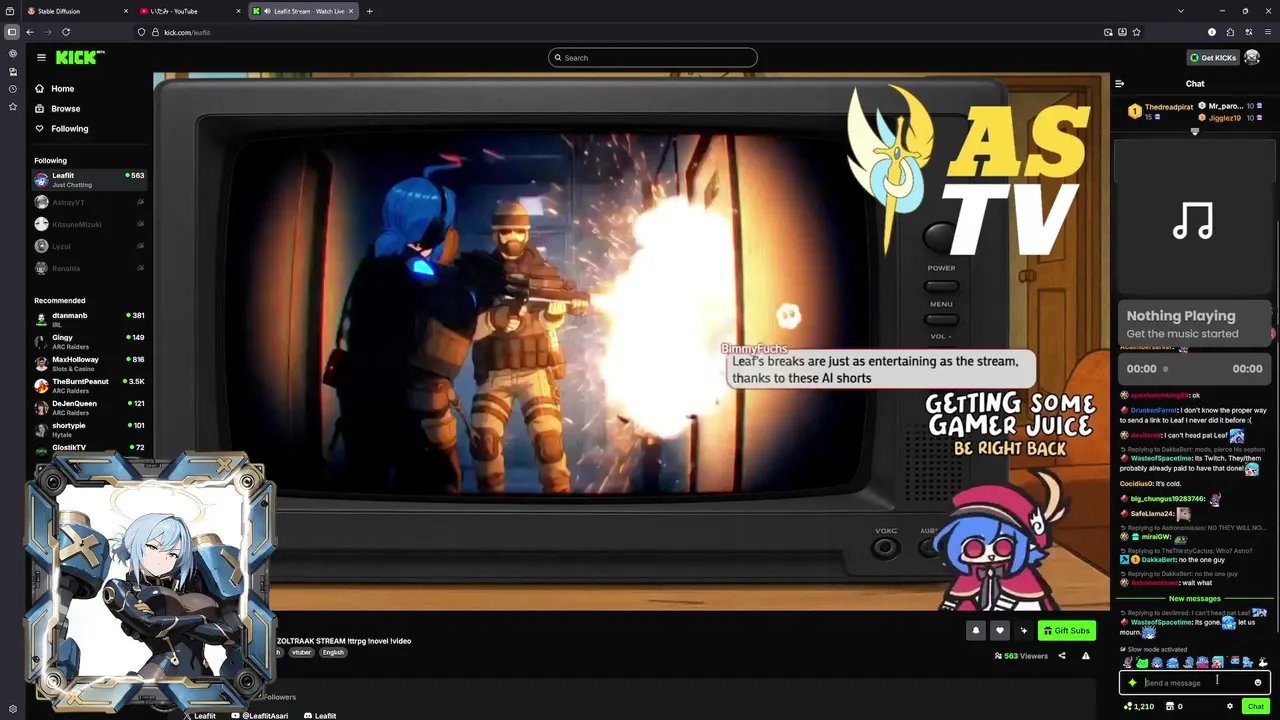Open Following in sidebar
The width and height of the screenshot is (1280, 720).
(x=69, y=129)
